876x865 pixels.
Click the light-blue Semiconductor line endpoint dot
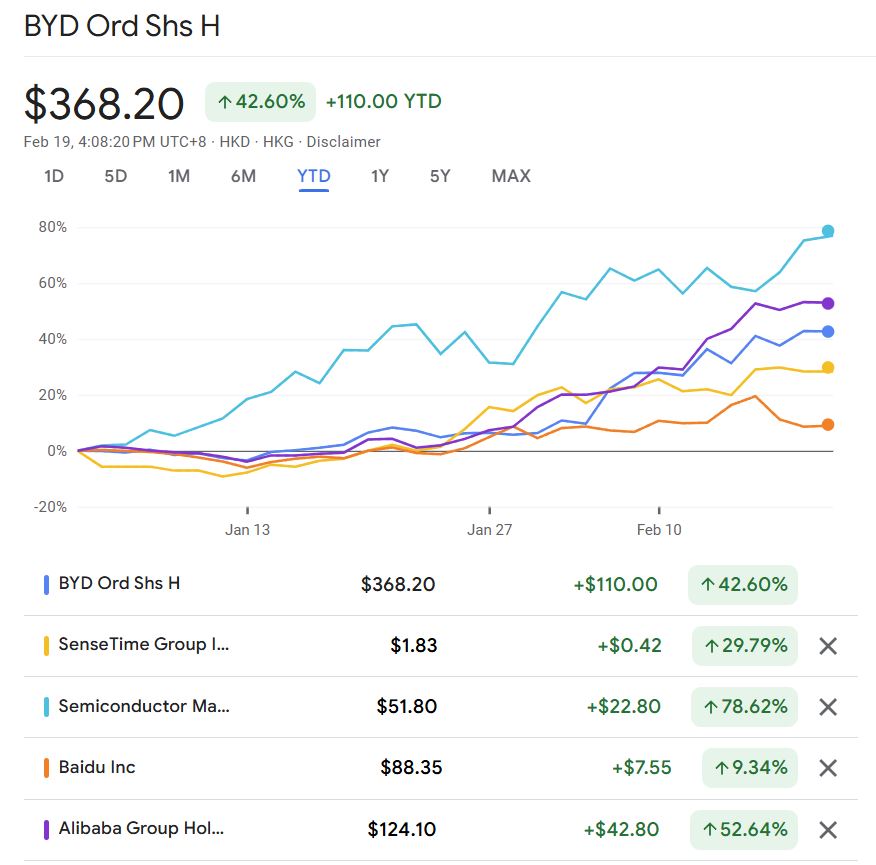828,231
